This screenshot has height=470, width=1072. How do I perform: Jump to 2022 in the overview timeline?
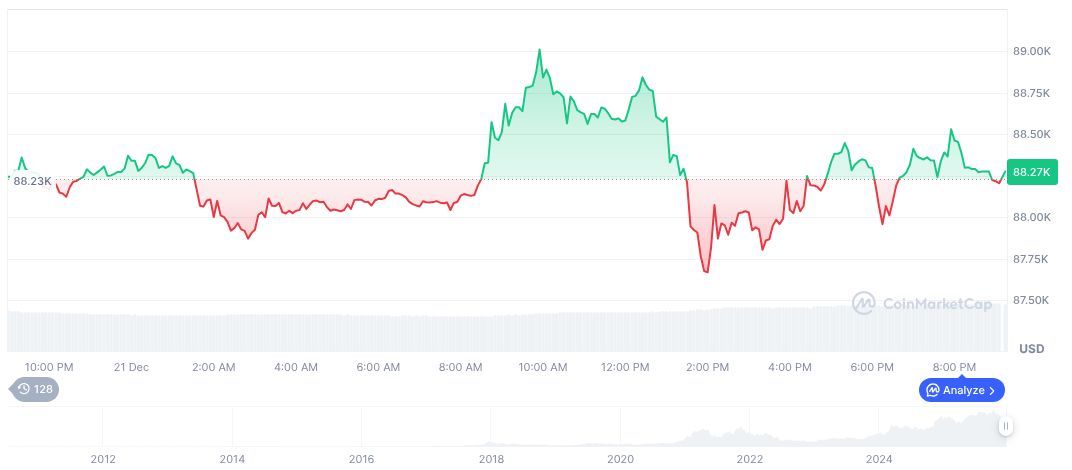pos(750,459)
